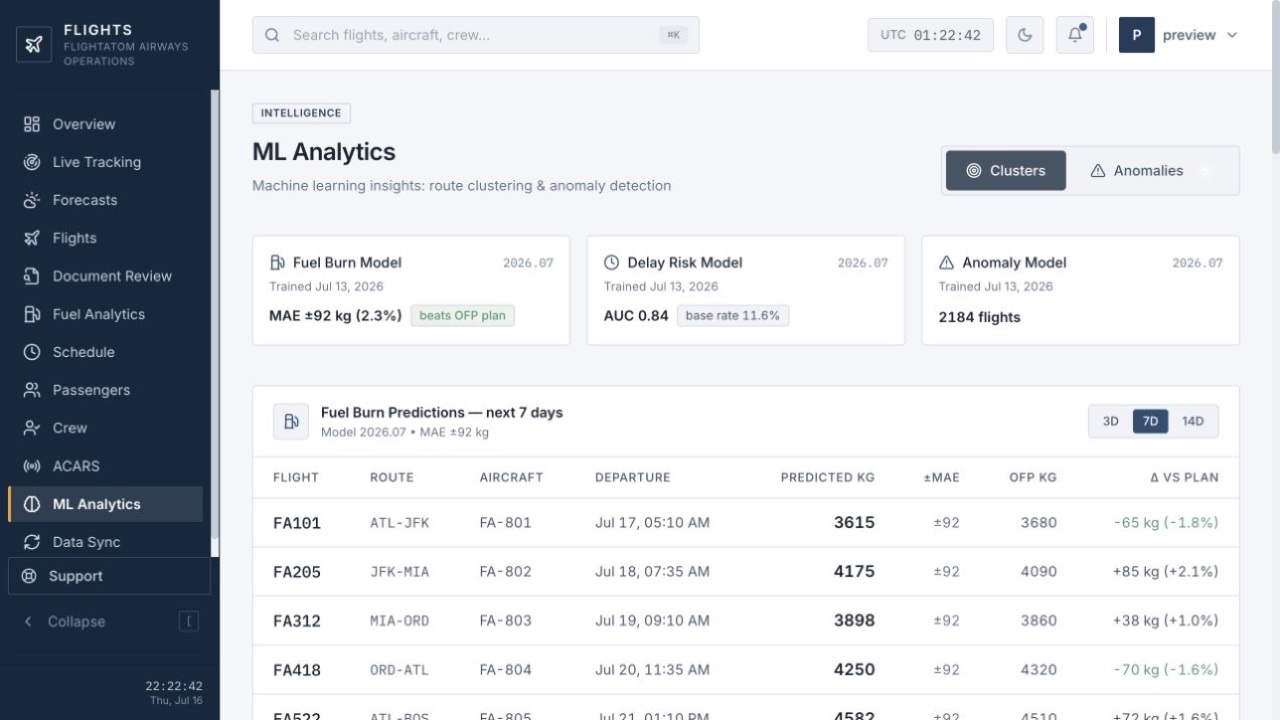Click the beats OFP plan badge

463,316
